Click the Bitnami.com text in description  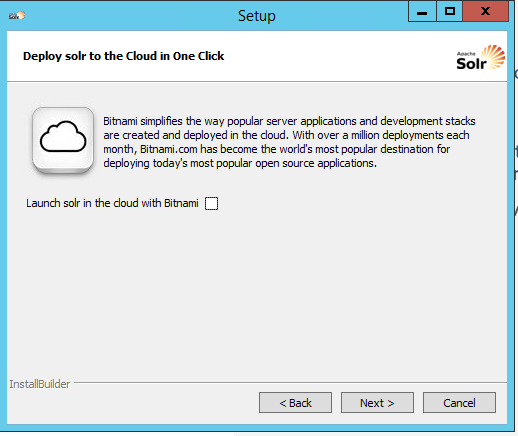click(169, 149)
